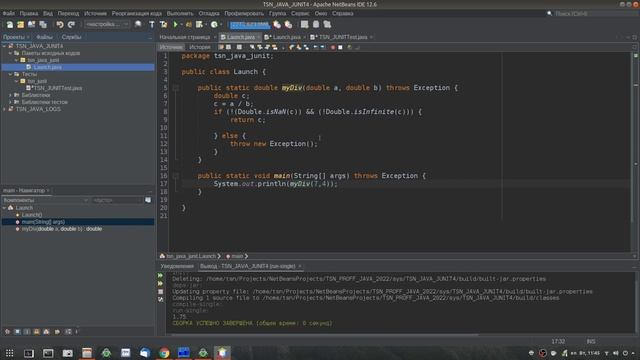Click the globe browser icon in toolbar
Image resolution: width=640 pixels, height=360 pixels.
[138, 24]
